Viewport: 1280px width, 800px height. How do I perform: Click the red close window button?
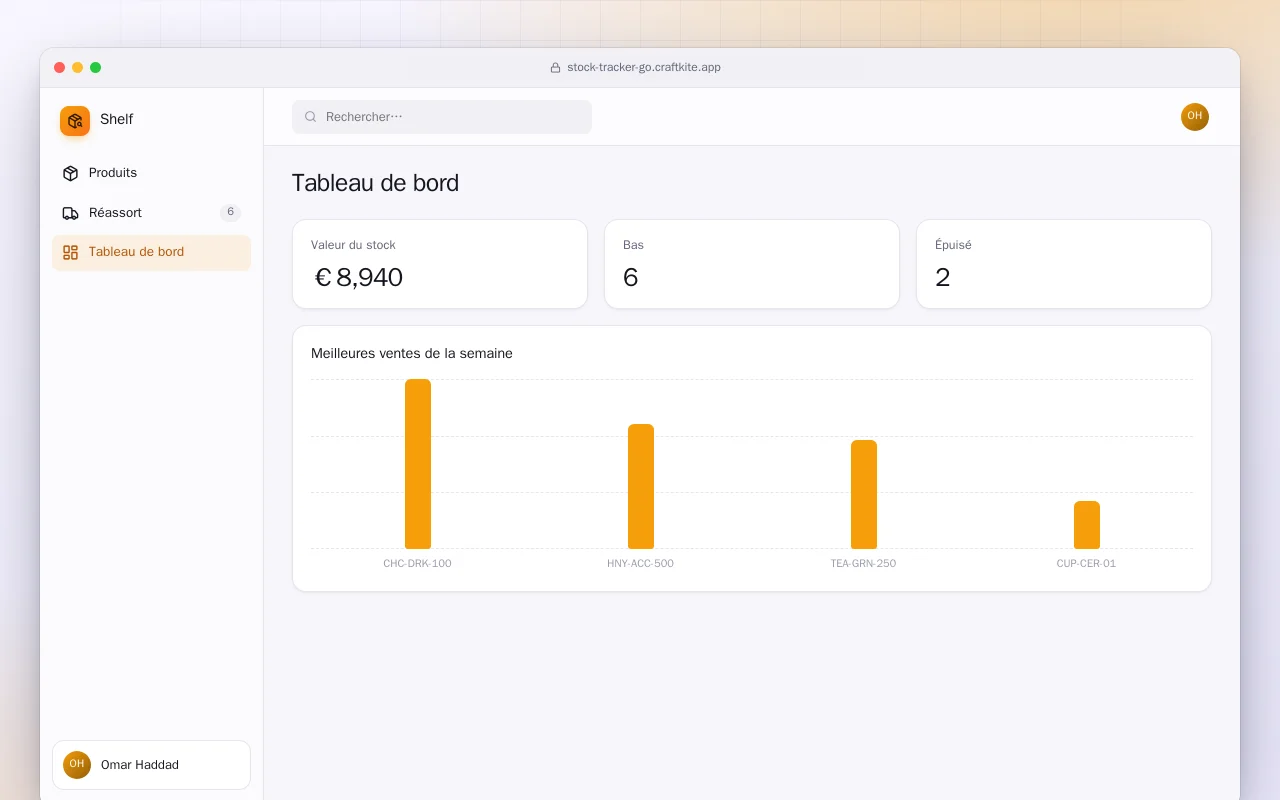point(60,68)
